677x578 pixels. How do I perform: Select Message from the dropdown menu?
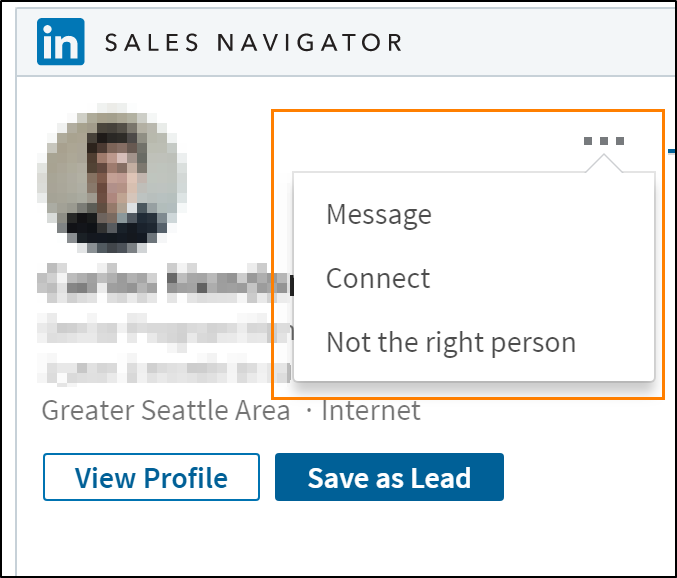[379, 215]
